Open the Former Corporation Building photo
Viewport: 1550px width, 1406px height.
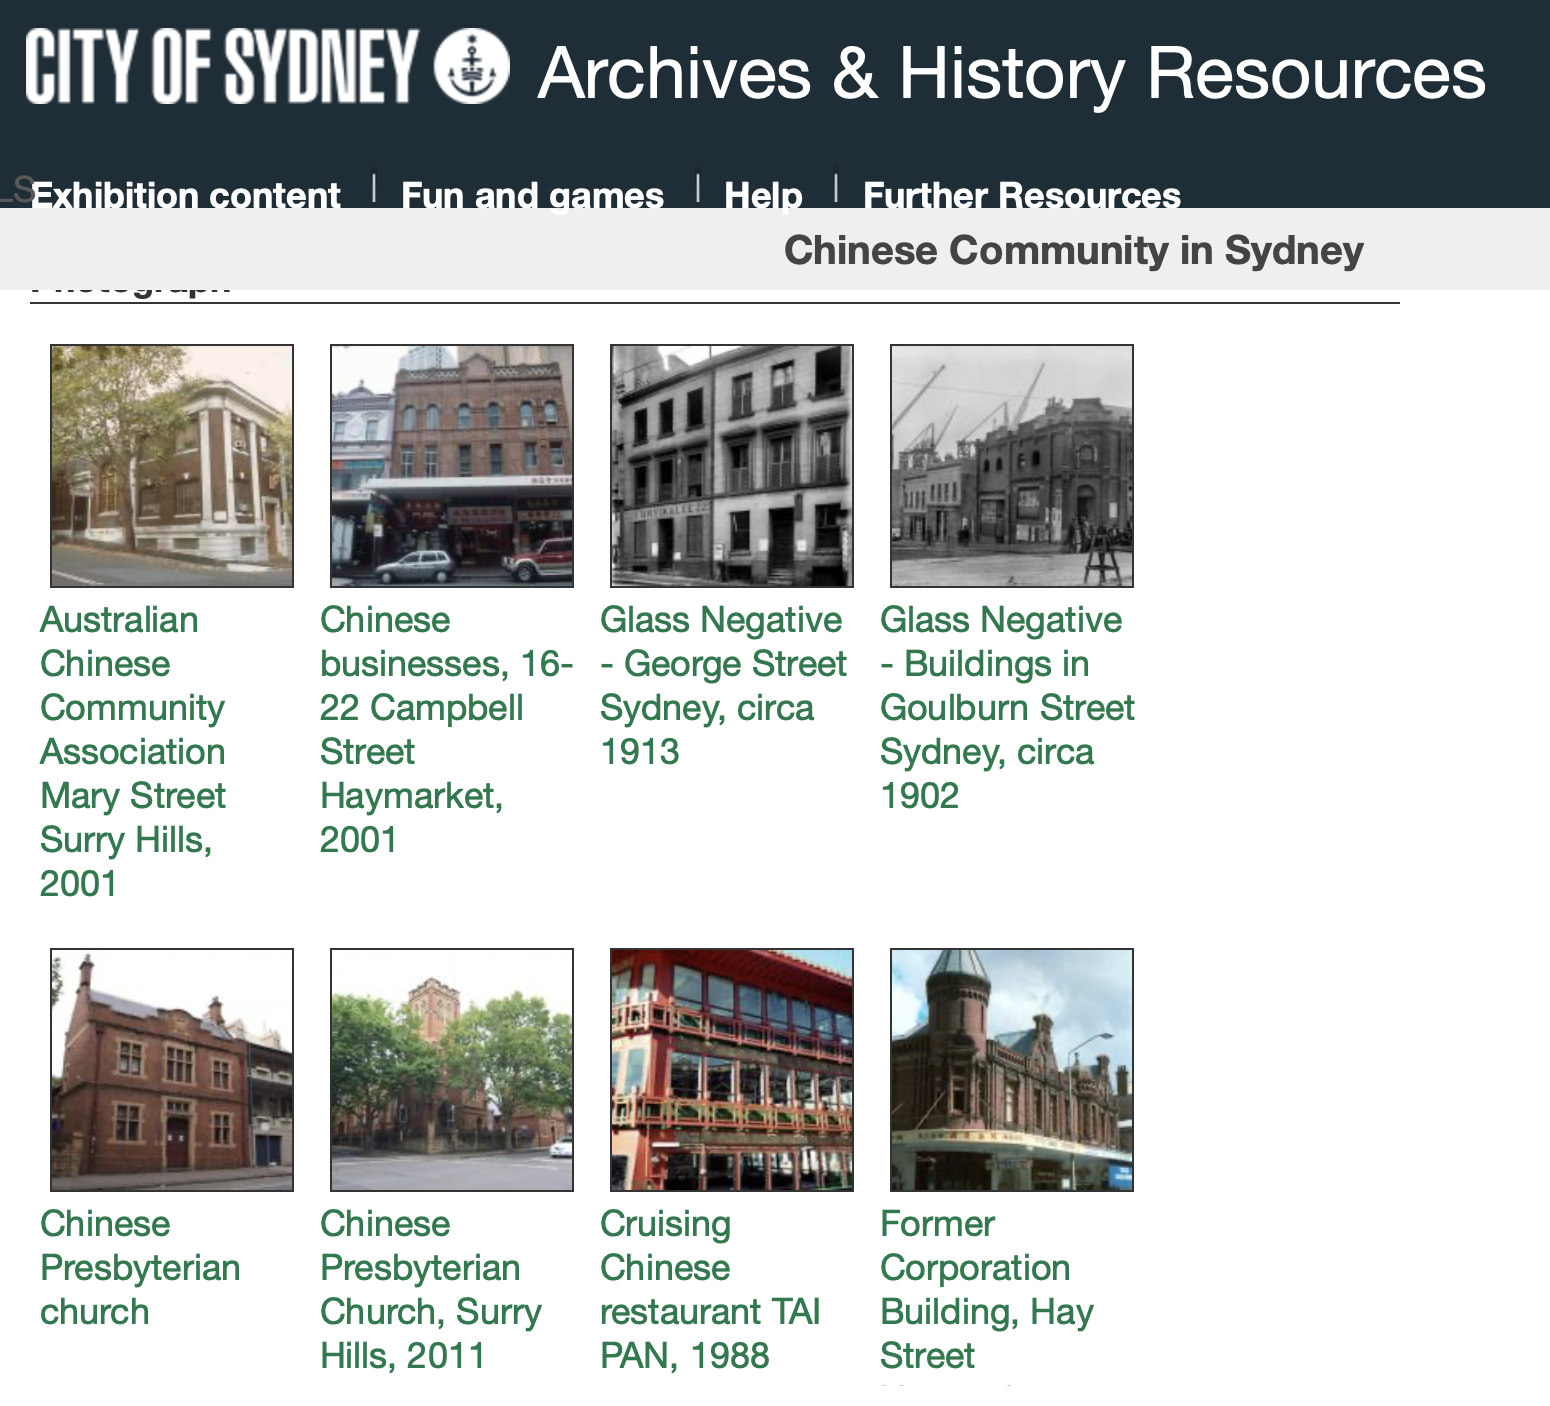click(x=1012, y=1070)
